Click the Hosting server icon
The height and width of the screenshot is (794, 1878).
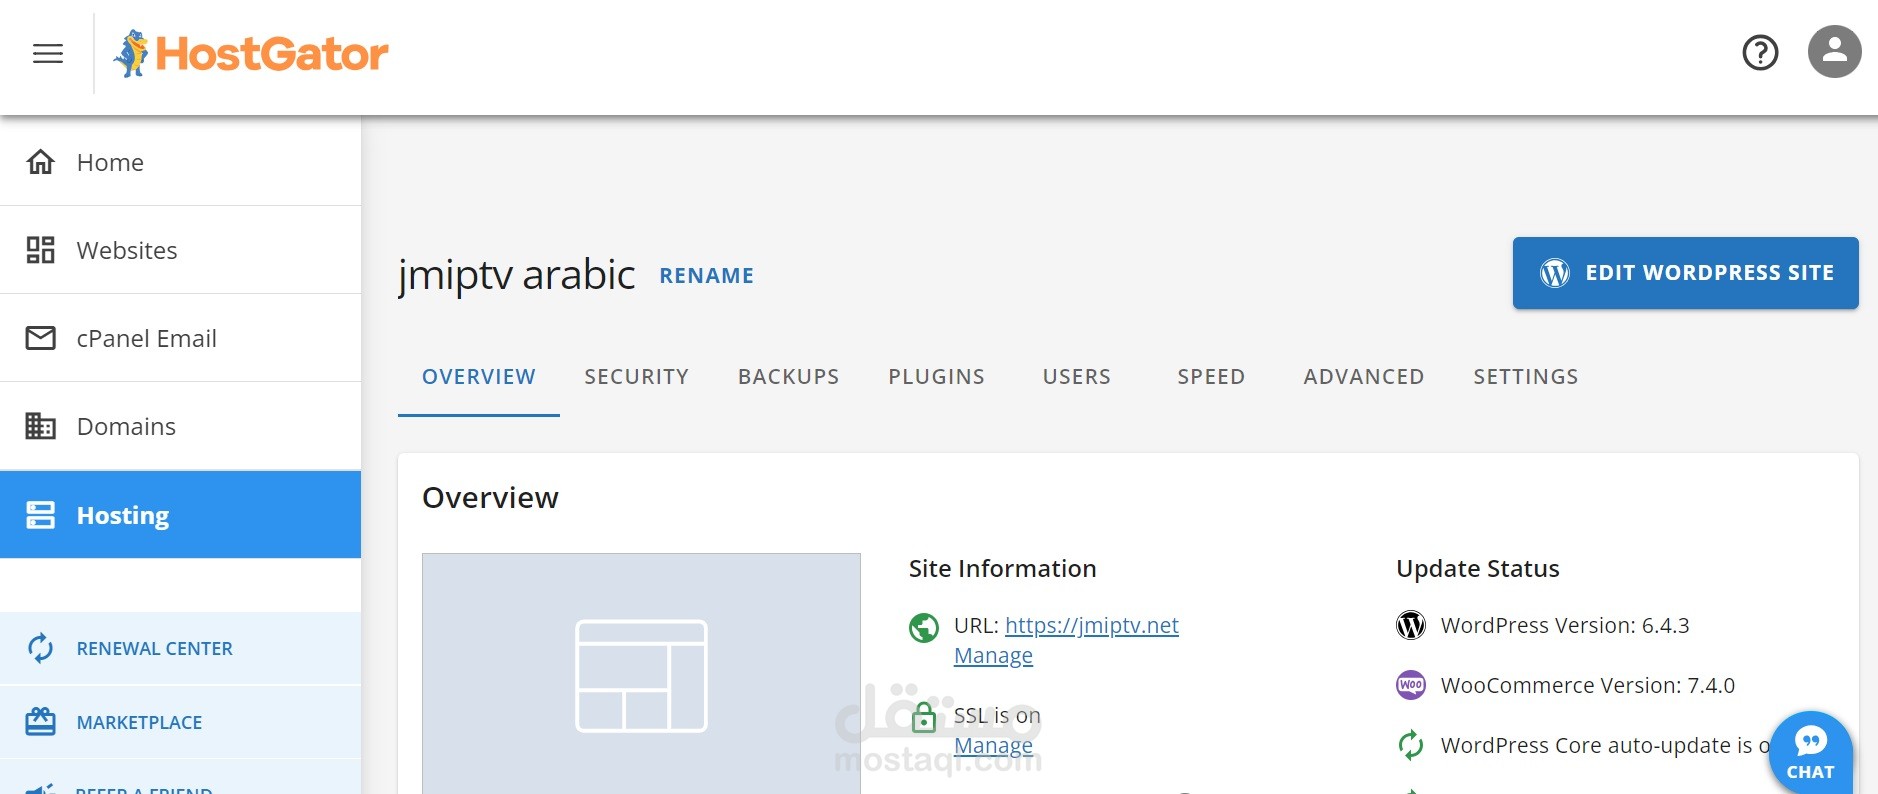pyautogui.click(x=40, y=515)
